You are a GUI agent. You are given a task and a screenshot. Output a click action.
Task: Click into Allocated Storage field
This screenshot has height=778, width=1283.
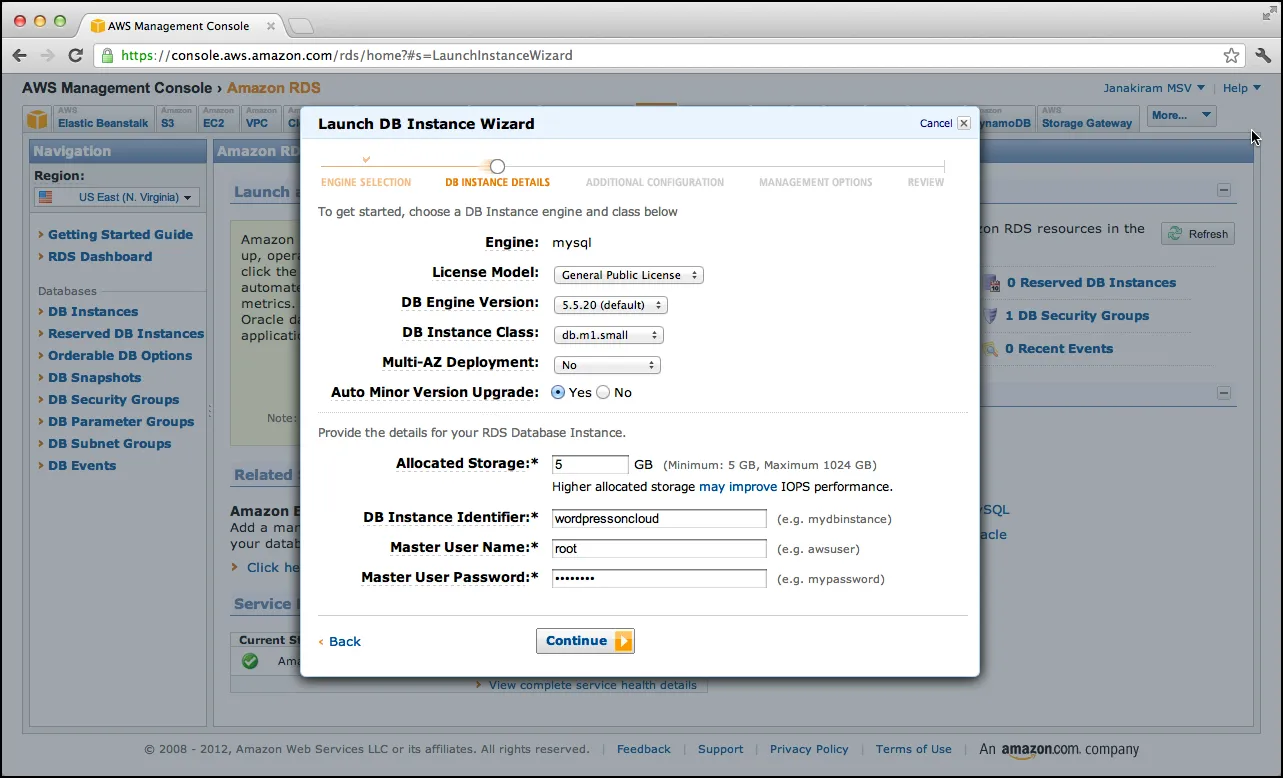pyautogui.click(x=590, y=464)
